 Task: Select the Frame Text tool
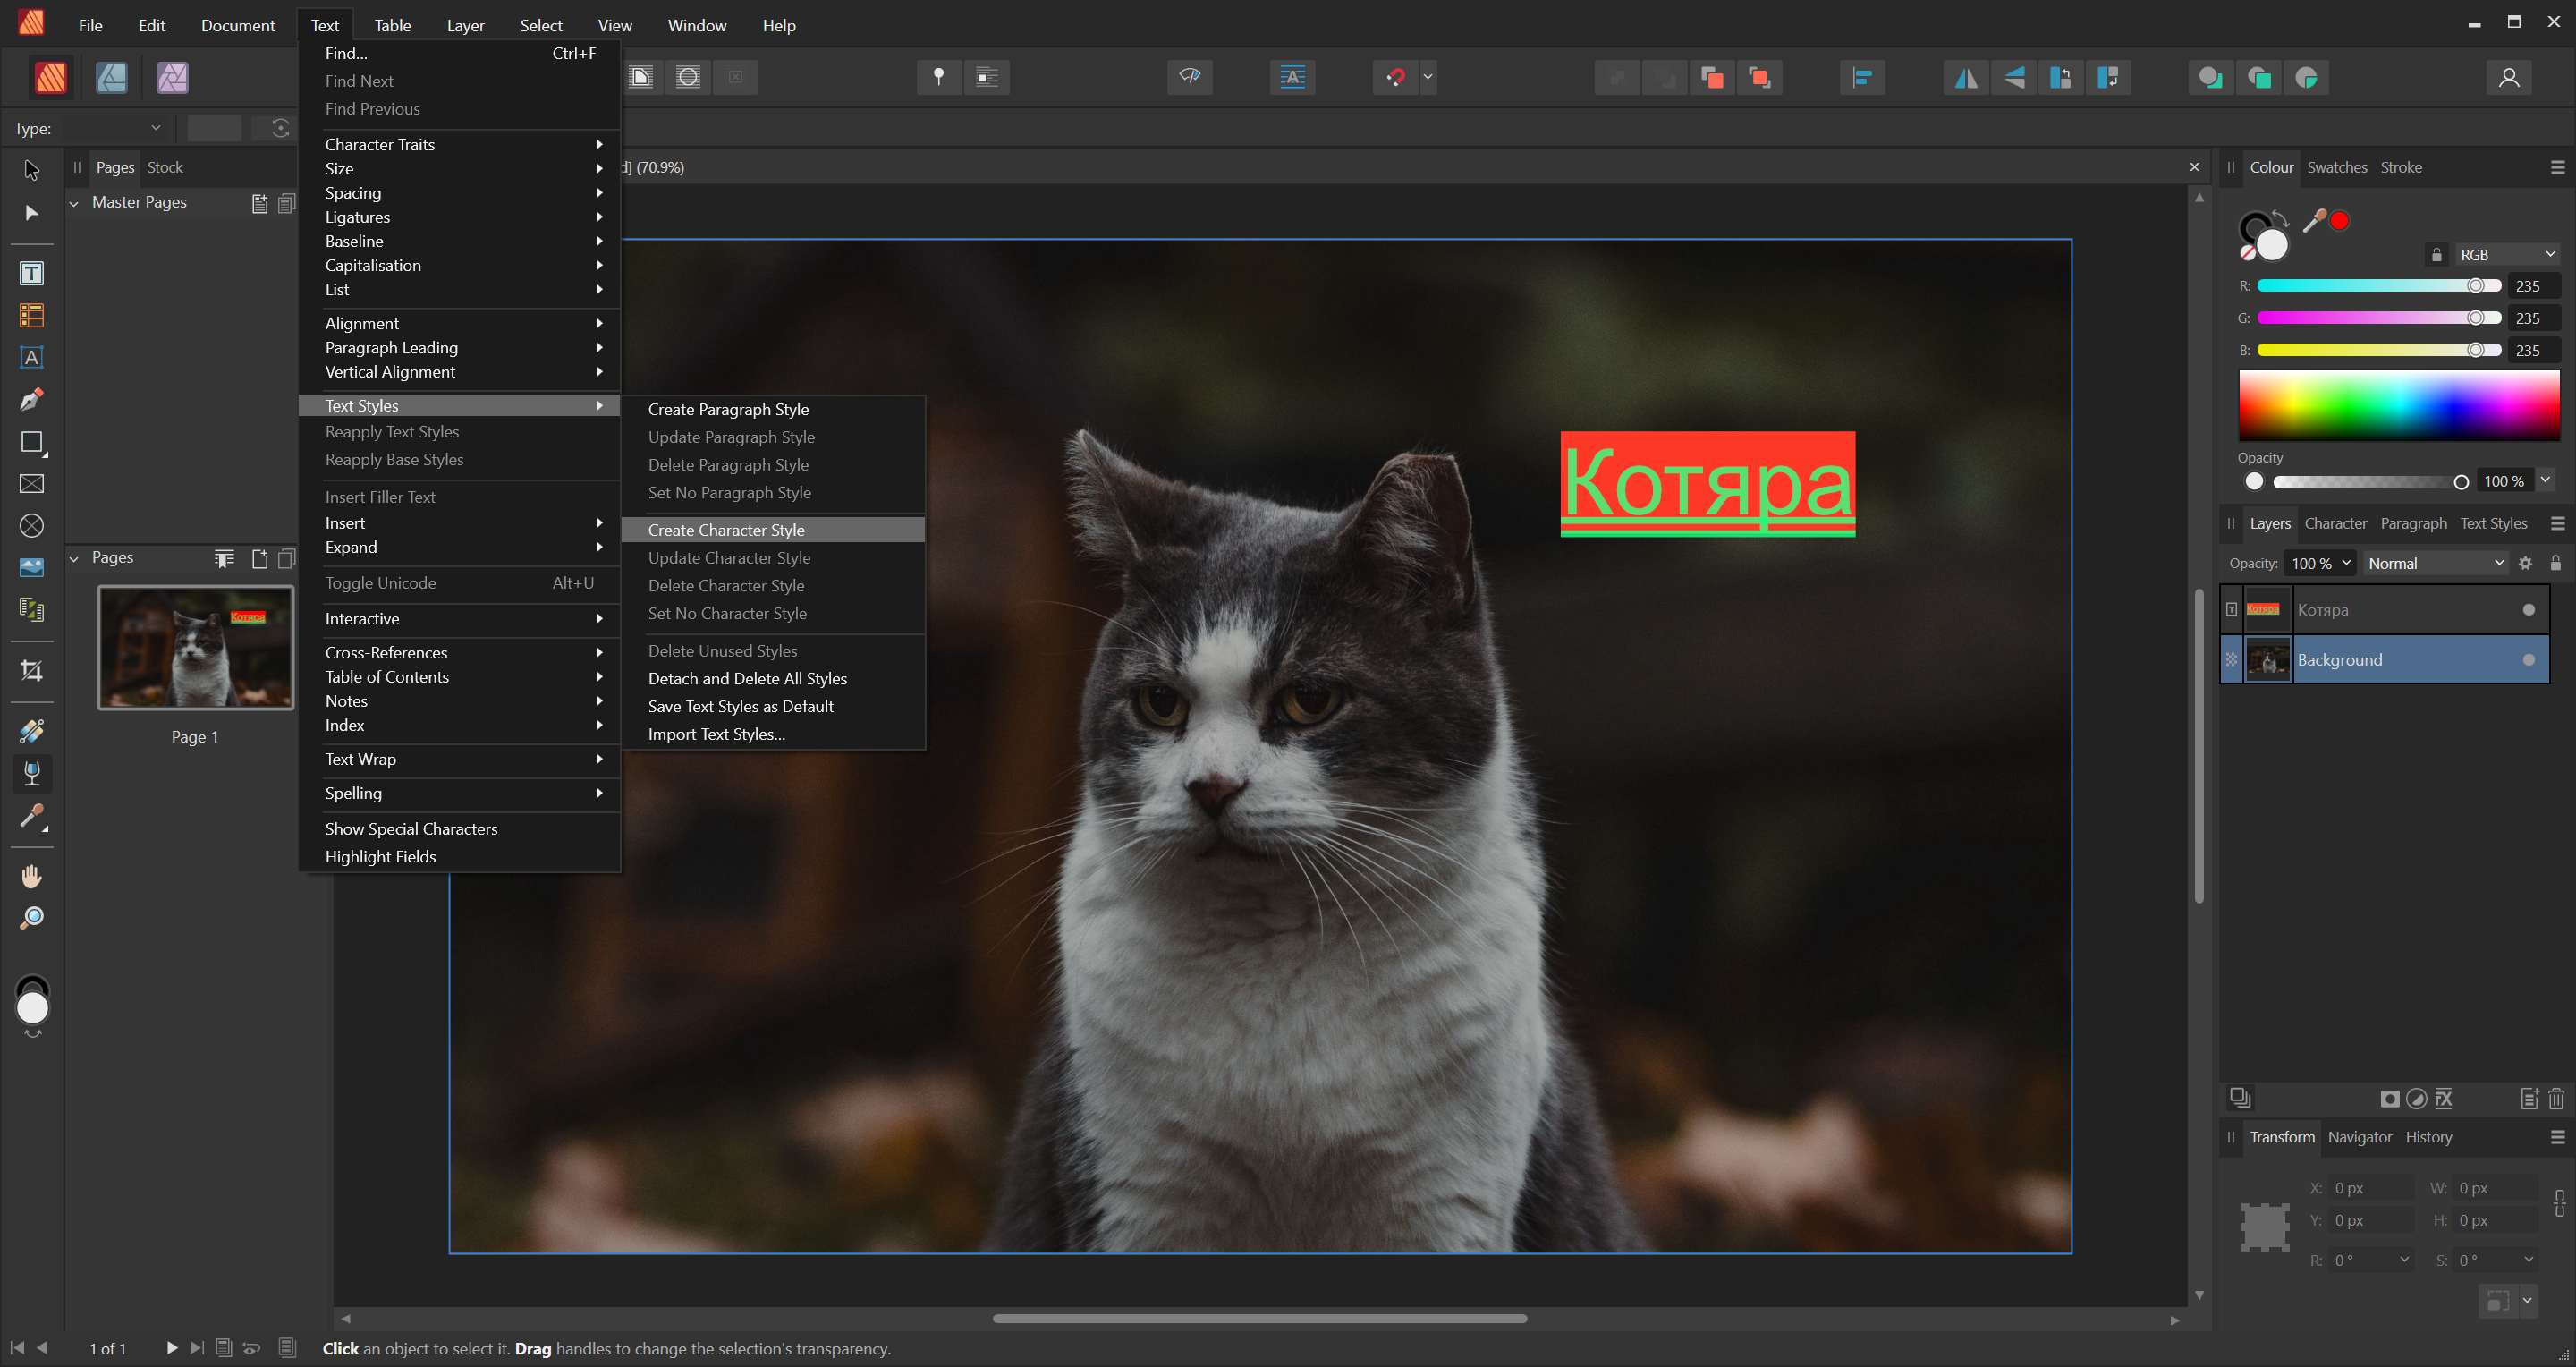tap(32, 274)
